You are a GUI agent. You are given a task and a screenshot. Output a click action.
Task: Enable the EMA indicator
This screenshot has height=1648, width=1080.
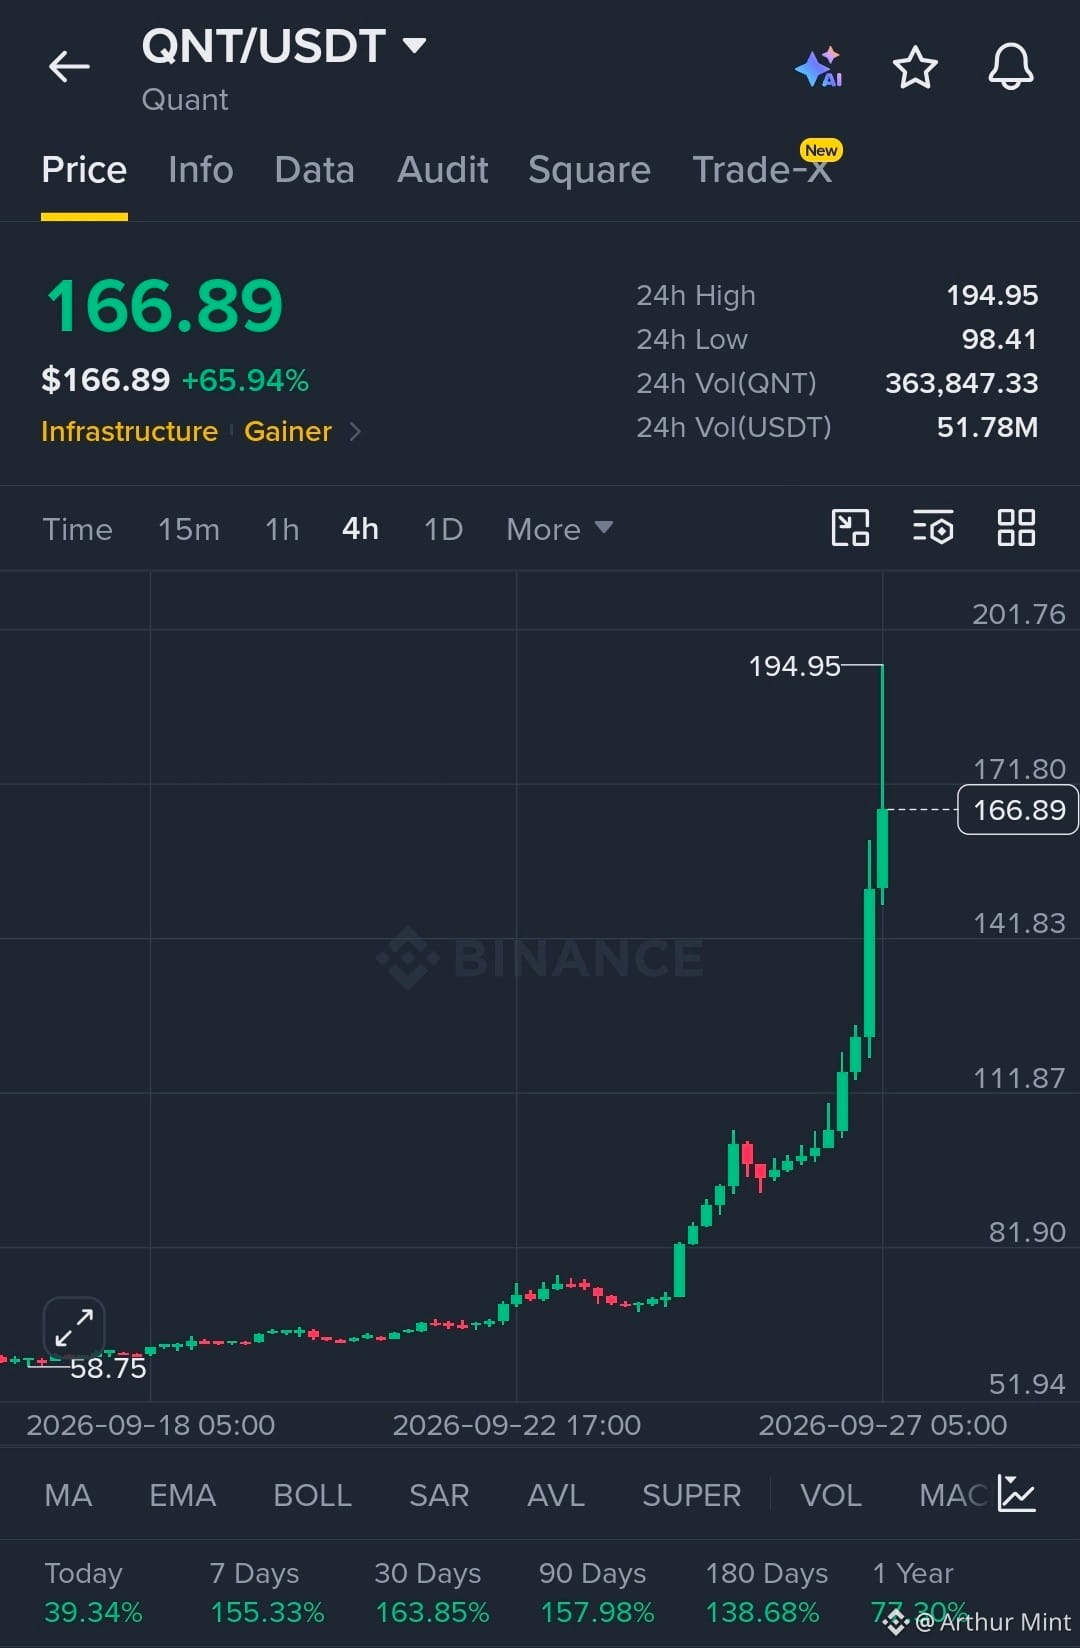click(x=182, y=1495)
